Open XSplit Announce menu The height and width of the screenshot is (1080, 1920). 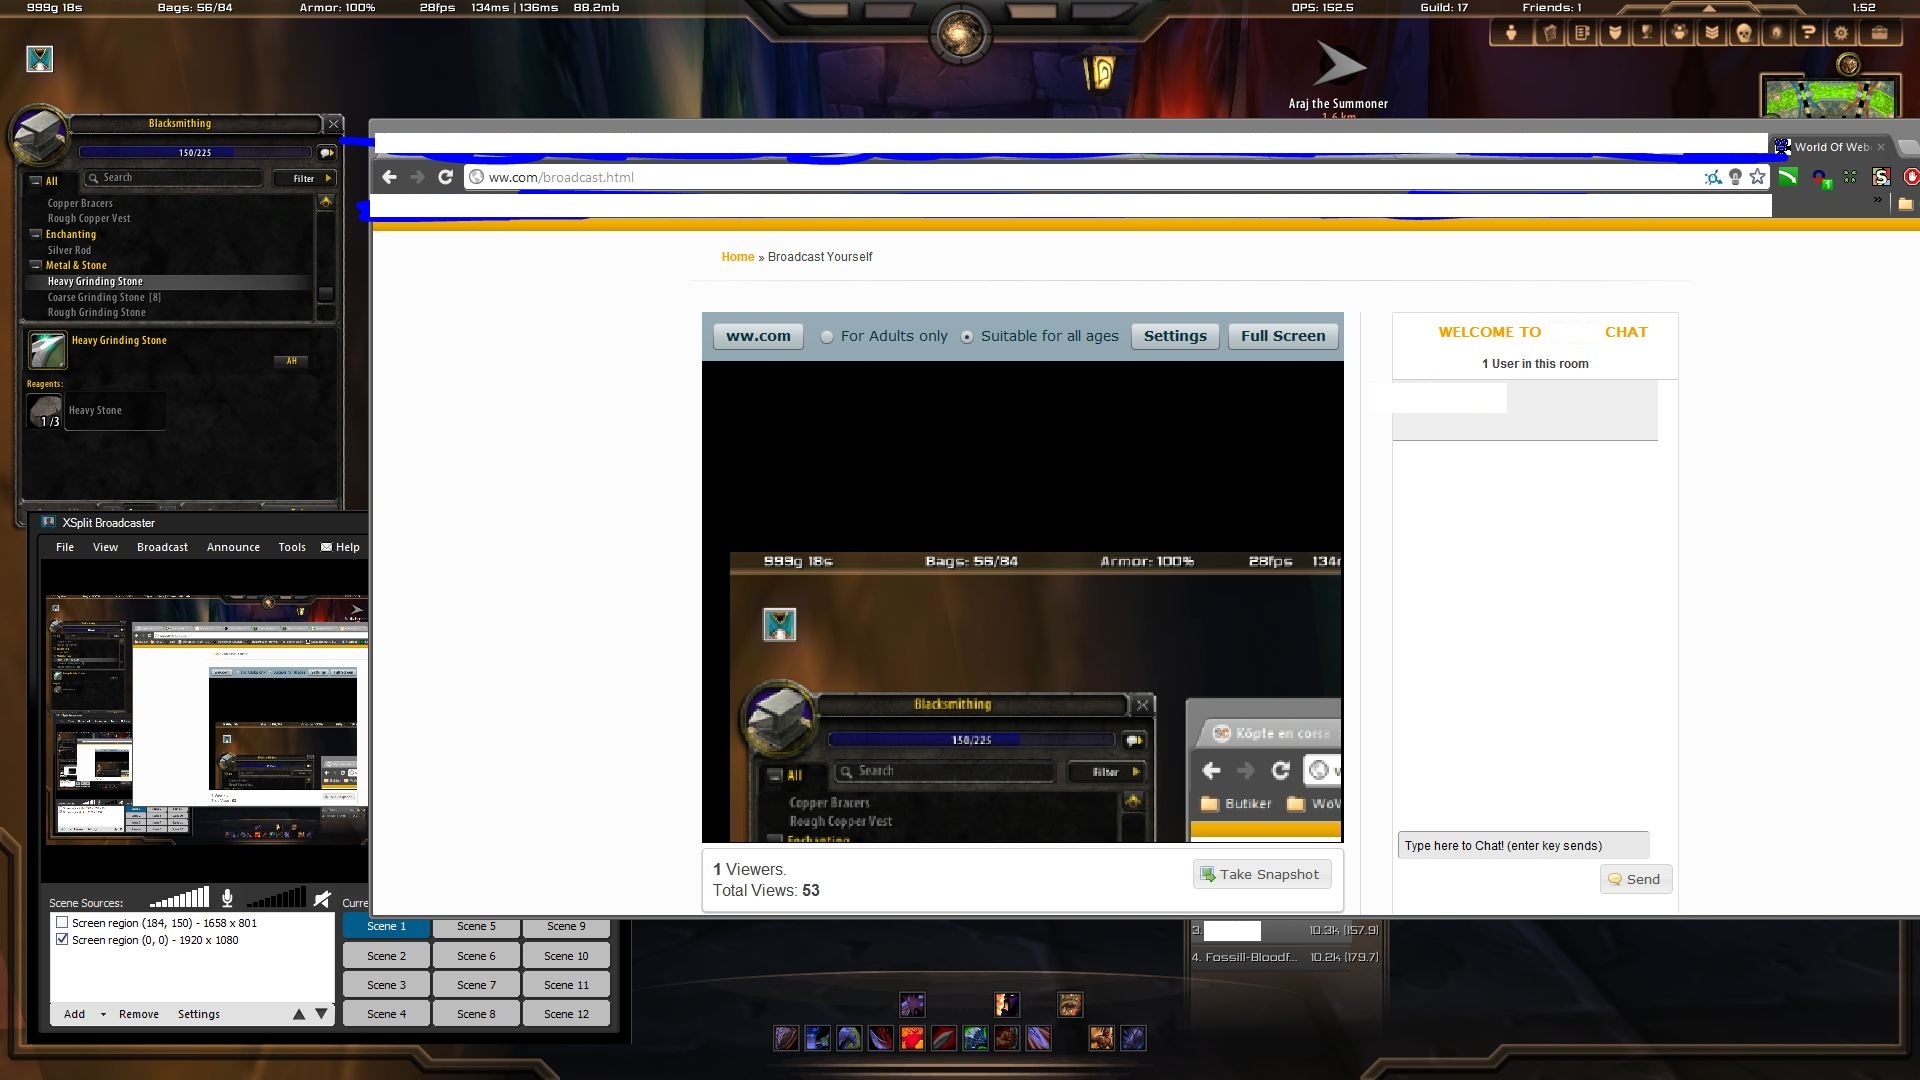(x=233, y=547)
